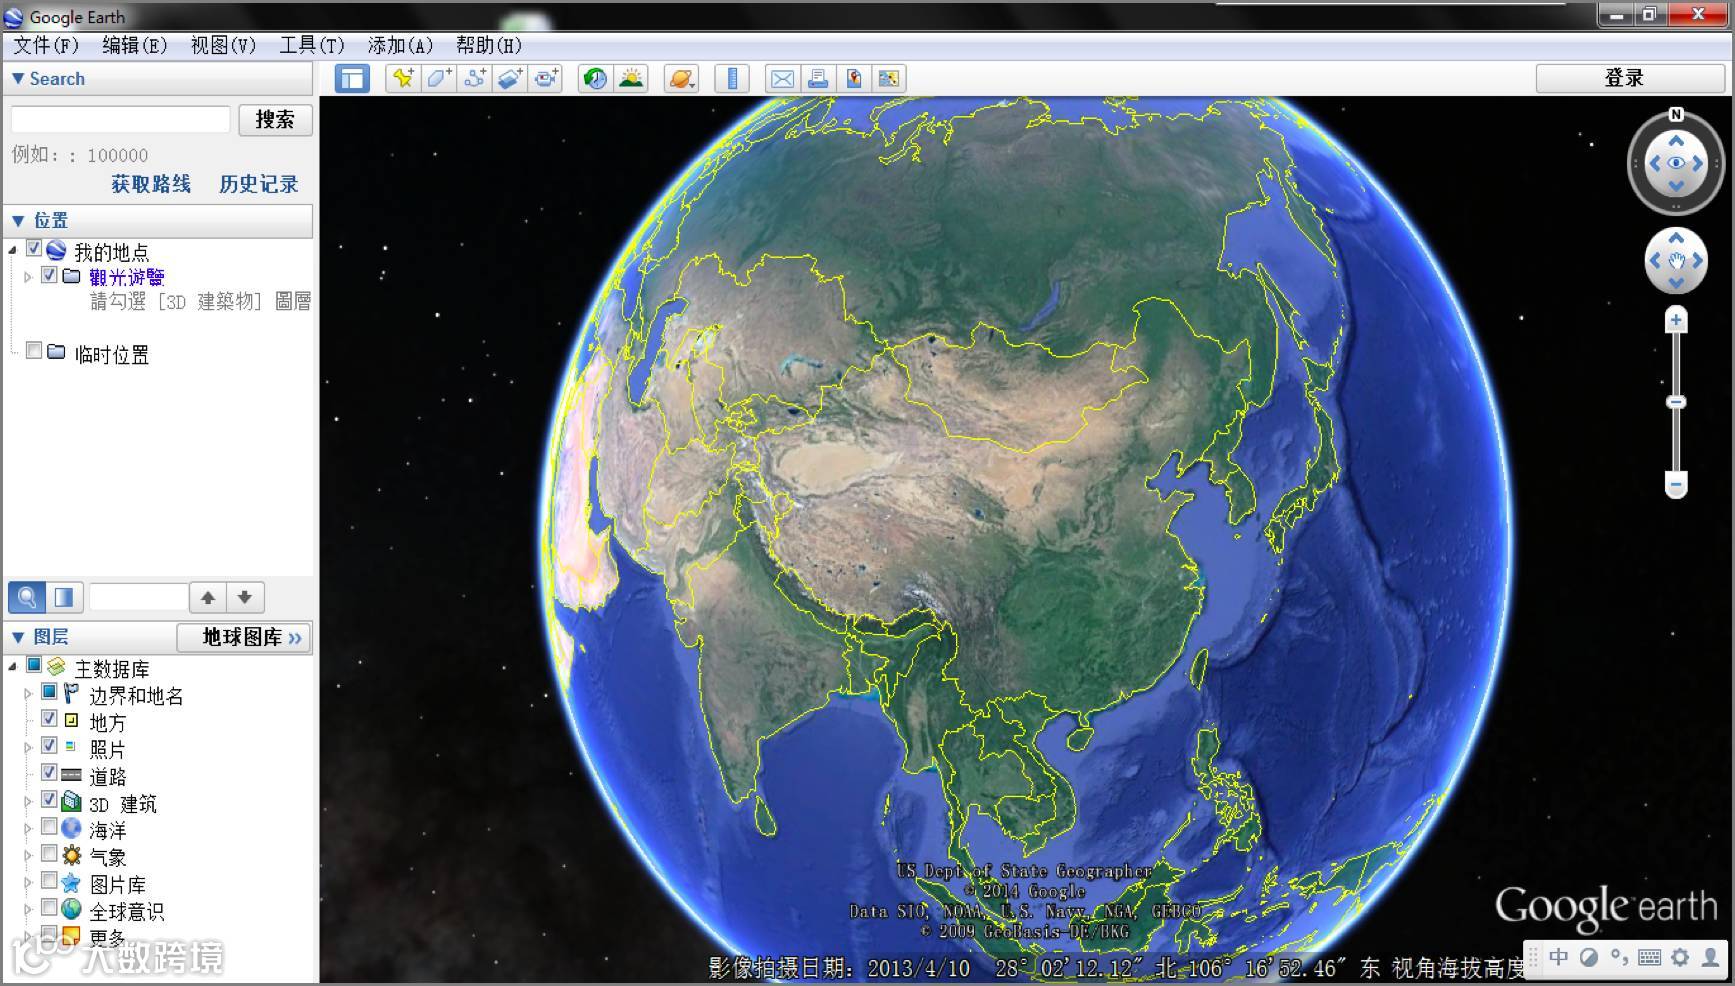Viewport: 1735px width, 986px height.
Task: Click the plus zoom-in button
Action: (x=1676, y=320)
